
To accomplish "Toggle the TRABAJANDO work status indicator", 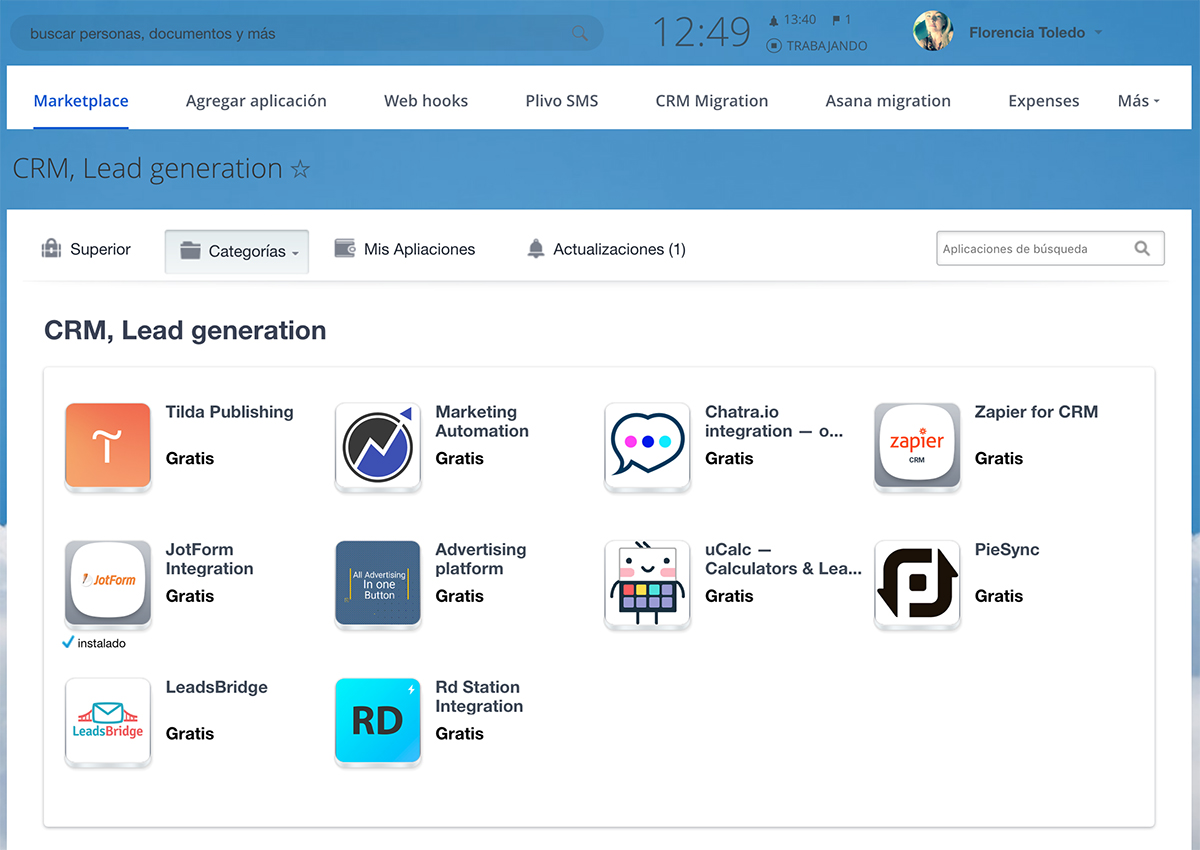I will pos(817,46).
